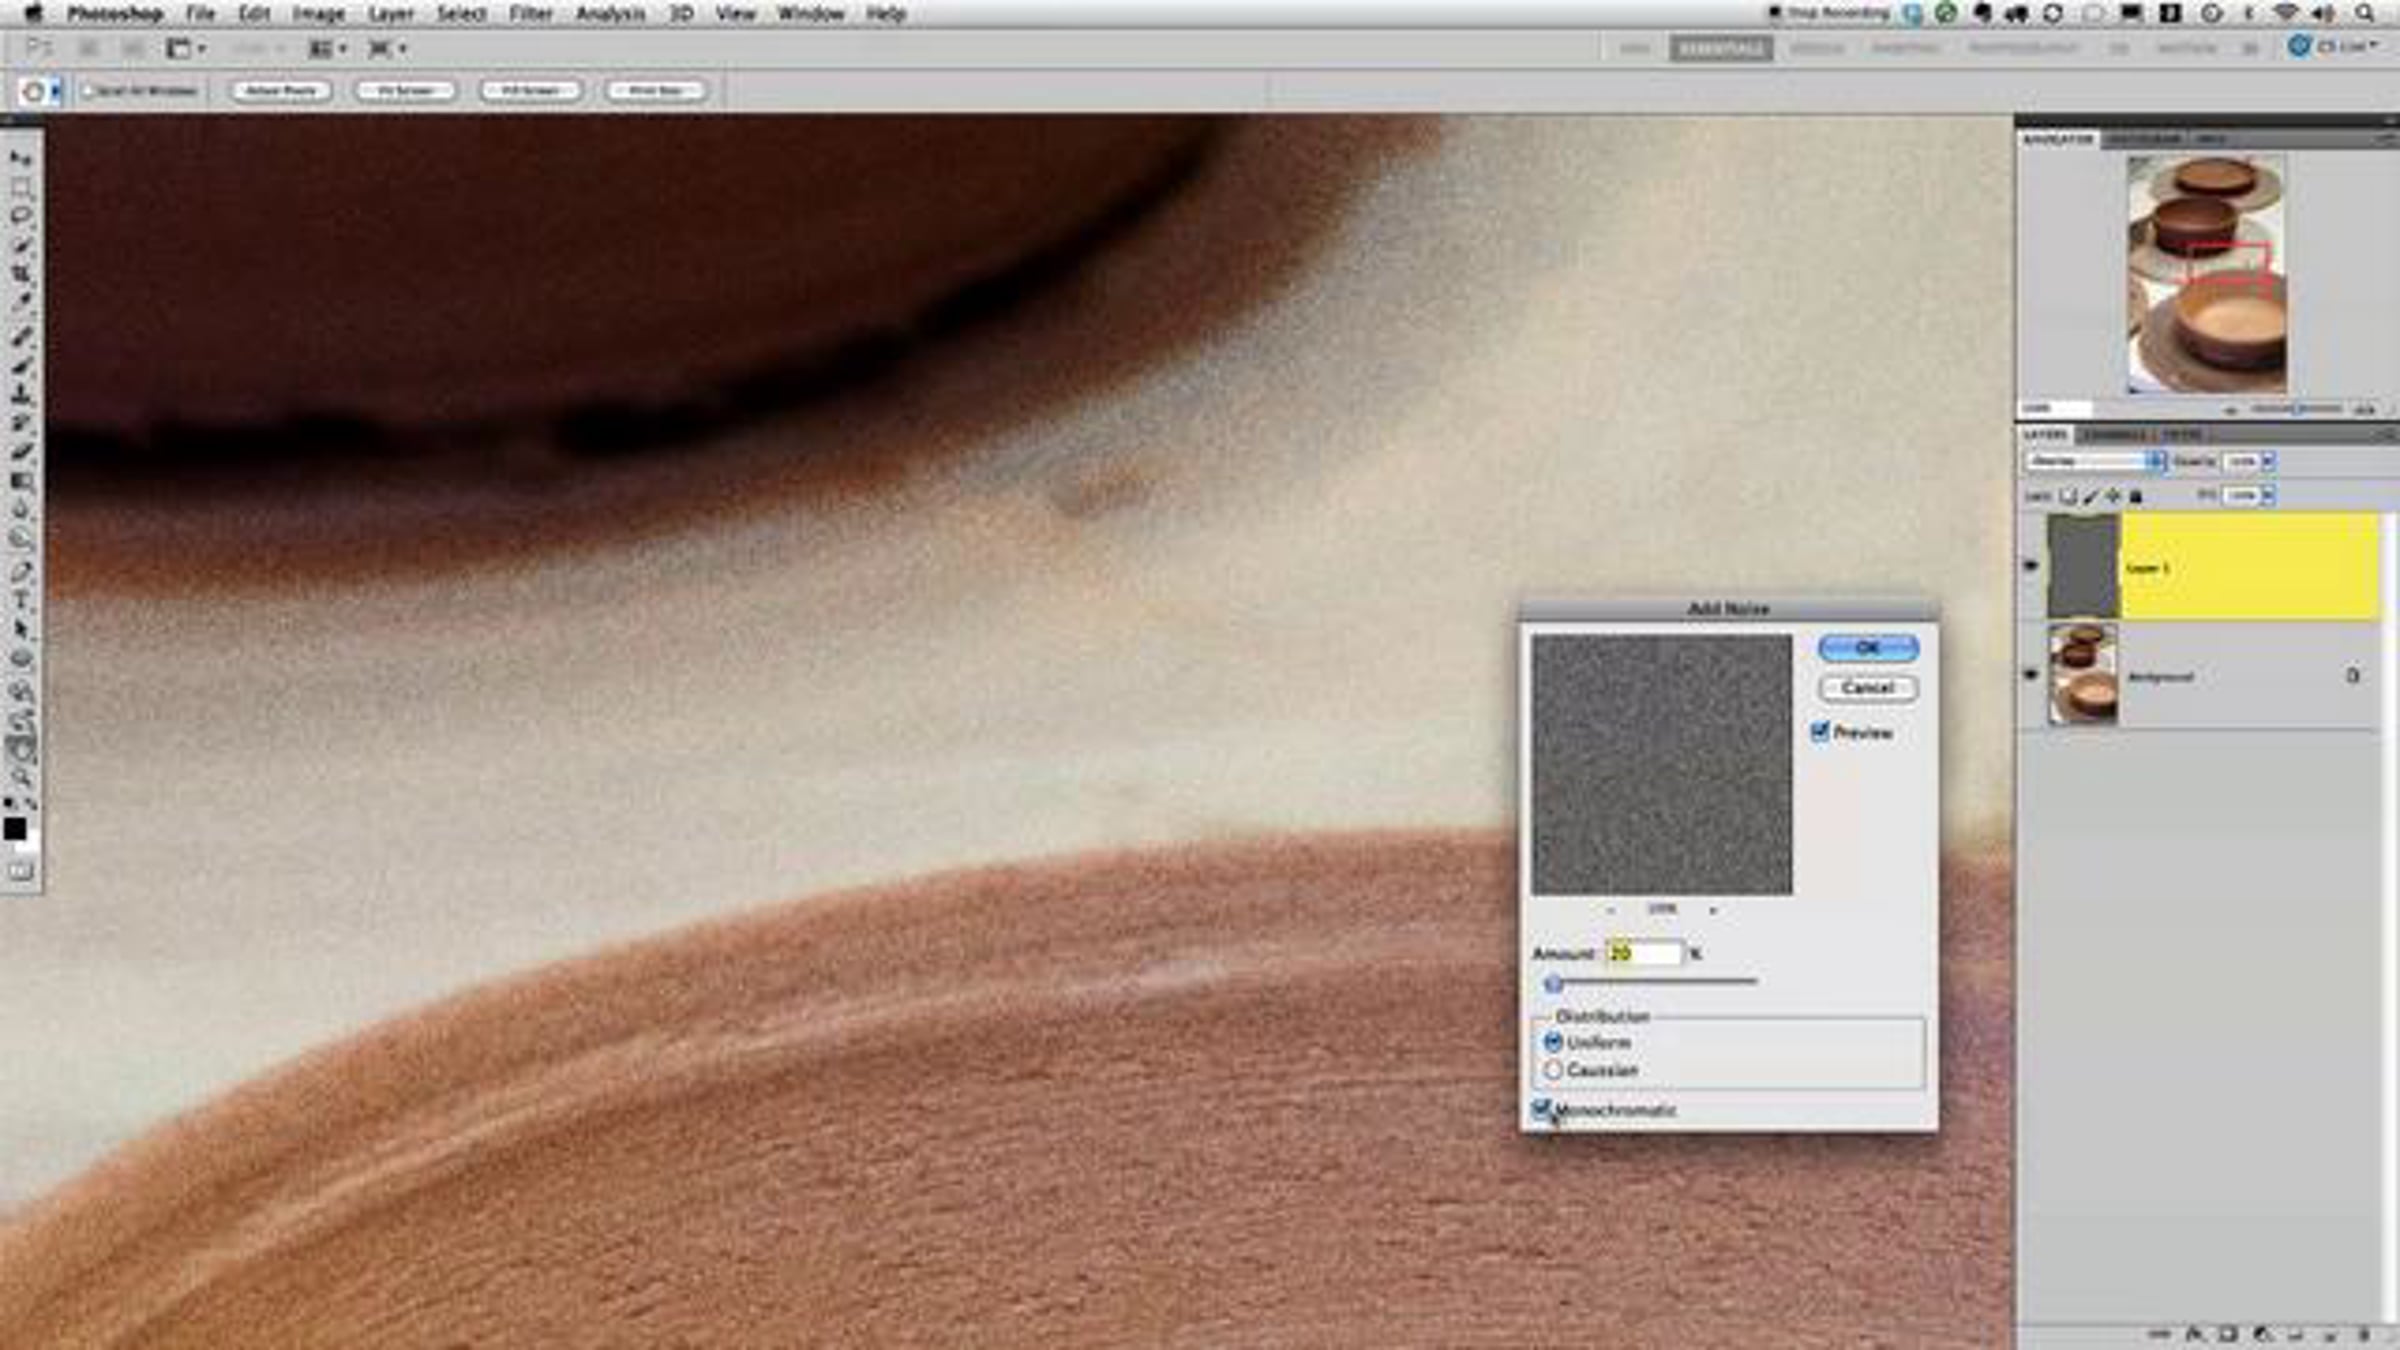Click OK in the Add Noise dialog
The height and width of the screenshot is (1350, 2400).
[x=1867, y=648]
